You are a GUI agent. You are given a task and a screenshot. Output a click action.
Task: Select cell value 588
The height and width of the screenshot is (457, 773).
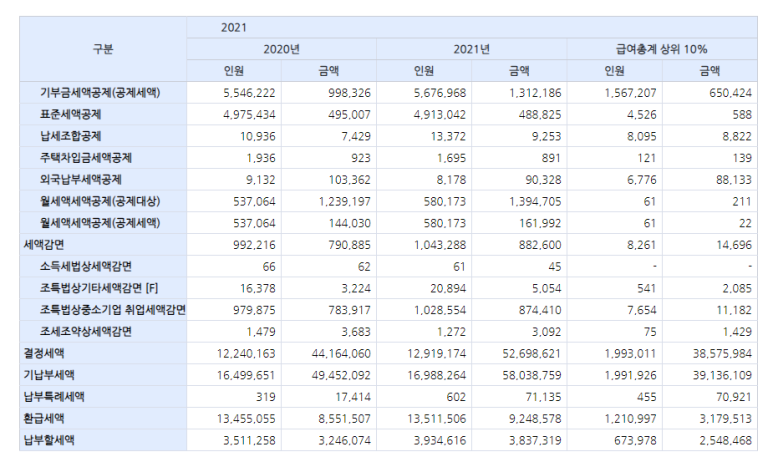pos(742,114)
